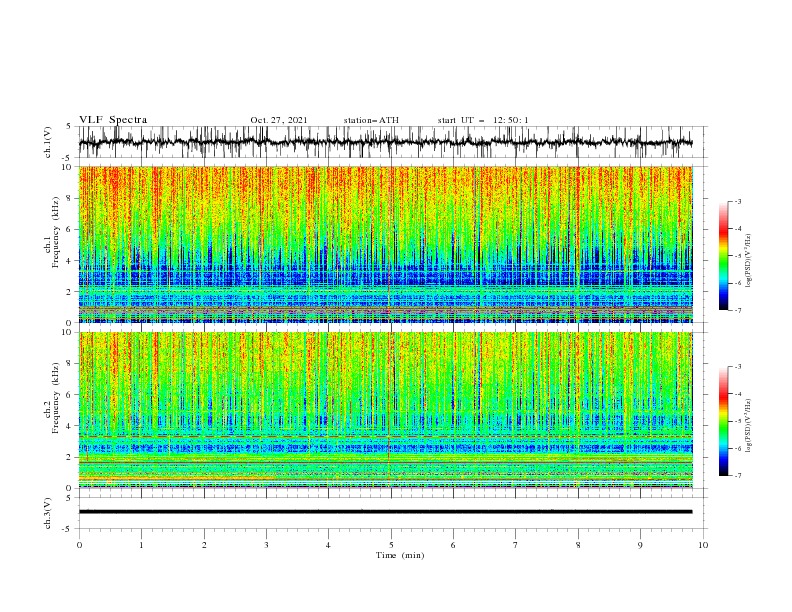Click the flat ch.3 voltage trace
792x612 pixels.
(x=385, y=512)
